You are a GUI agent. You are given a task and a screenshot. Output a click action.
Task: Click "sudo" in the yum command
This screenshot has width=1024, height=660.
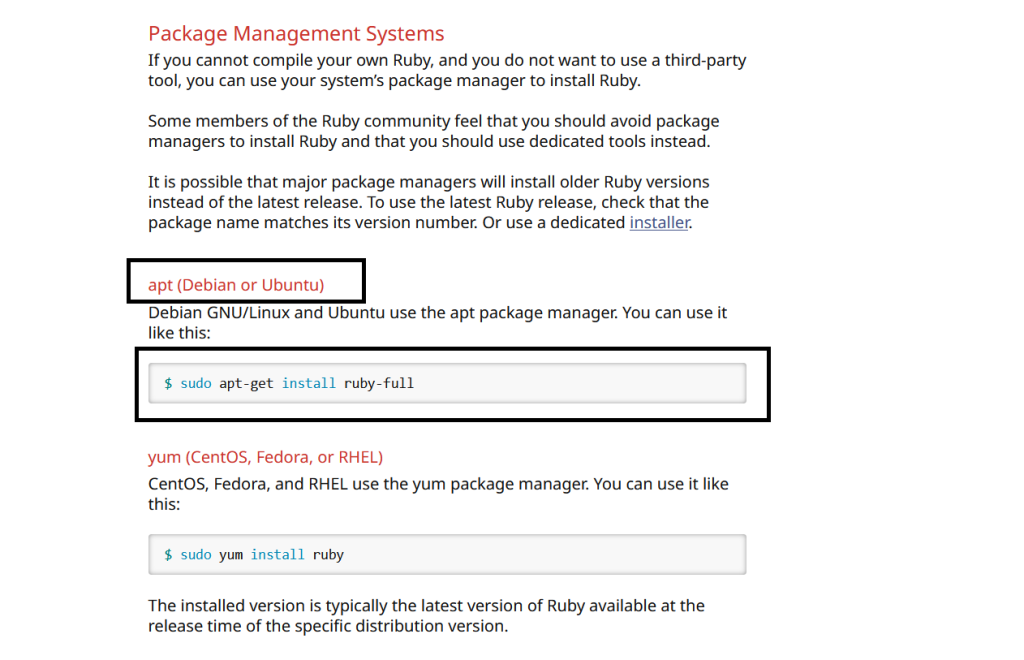click(196, 554)
